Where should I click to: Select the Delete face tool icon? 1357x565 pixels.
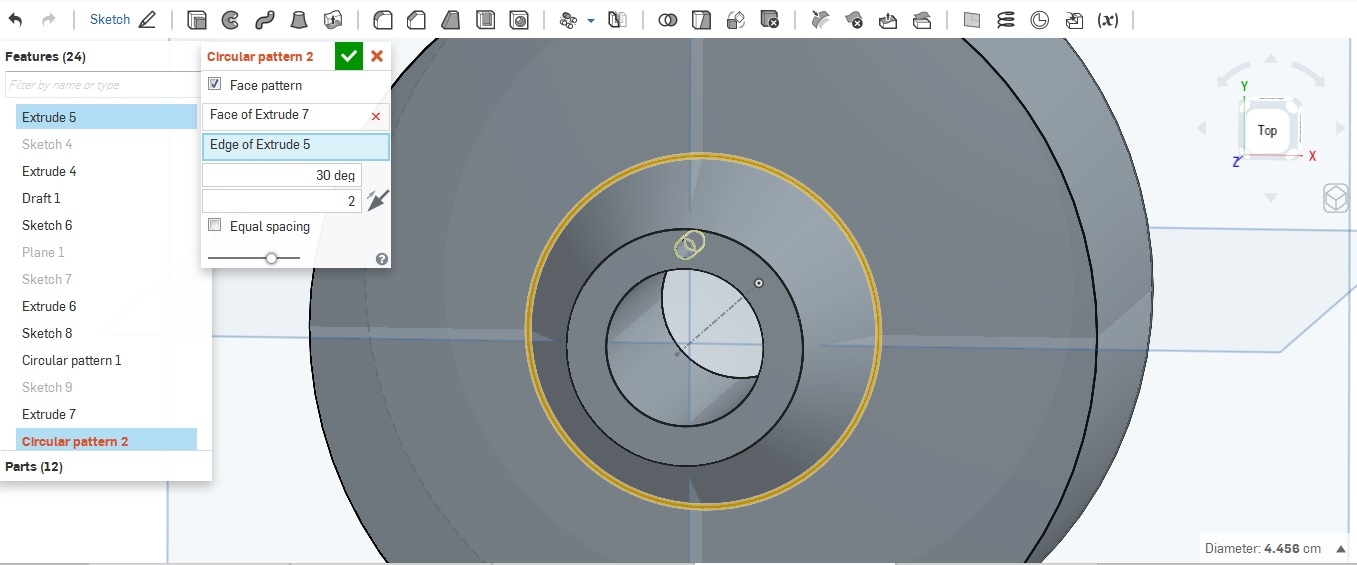coord(854,20)
